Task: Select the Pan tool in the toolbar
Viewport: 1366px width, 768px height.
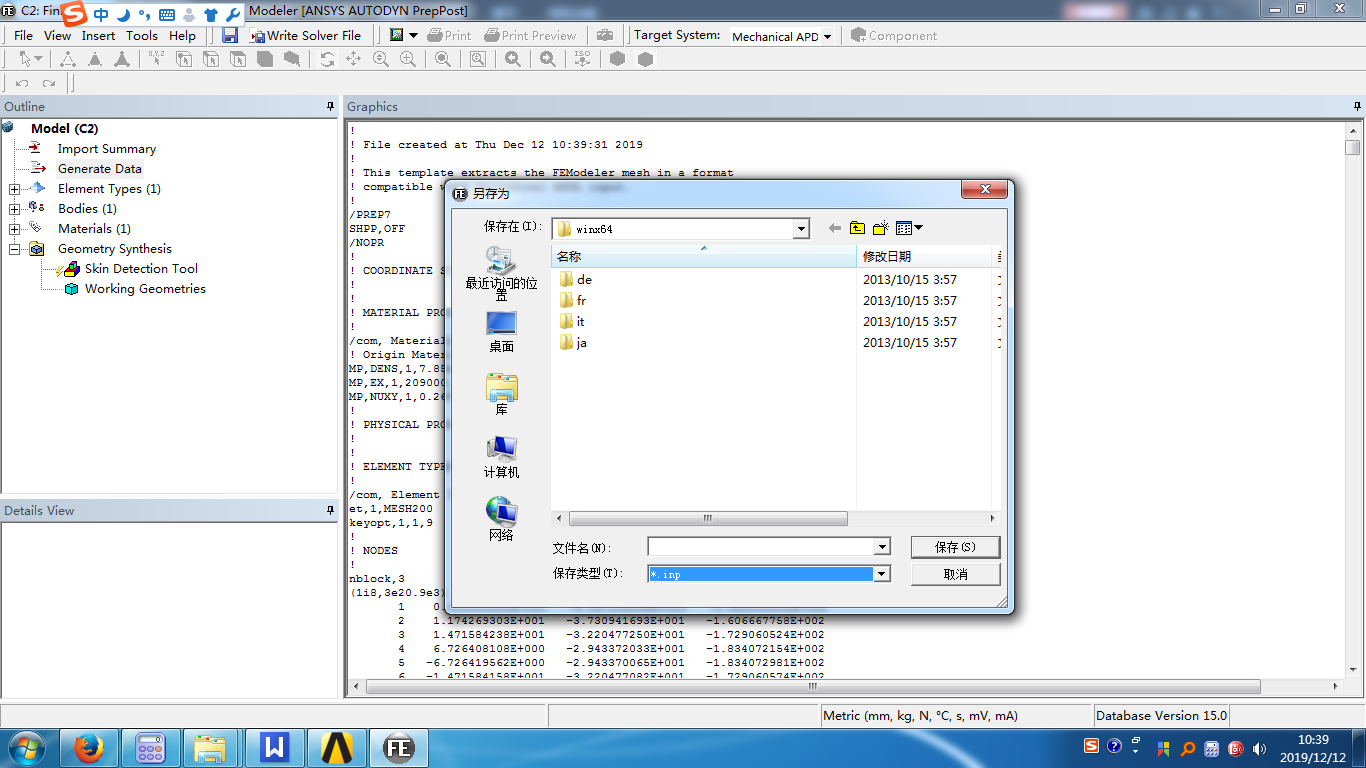Action: coord(353,59)
